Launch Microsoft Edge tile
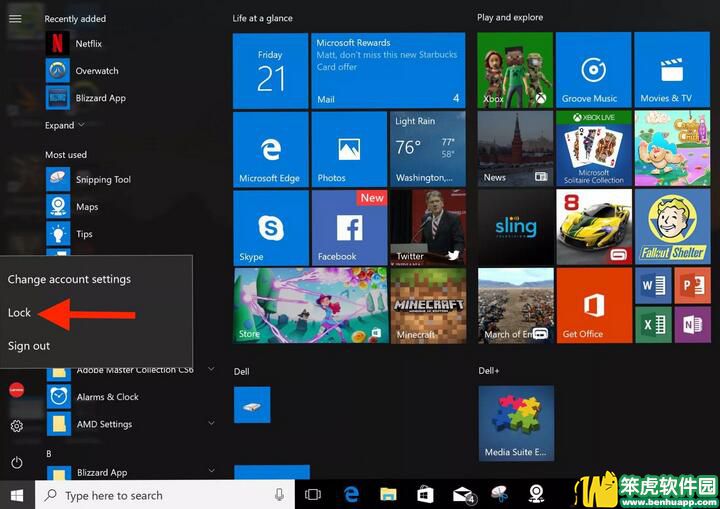 coord(270,149)
